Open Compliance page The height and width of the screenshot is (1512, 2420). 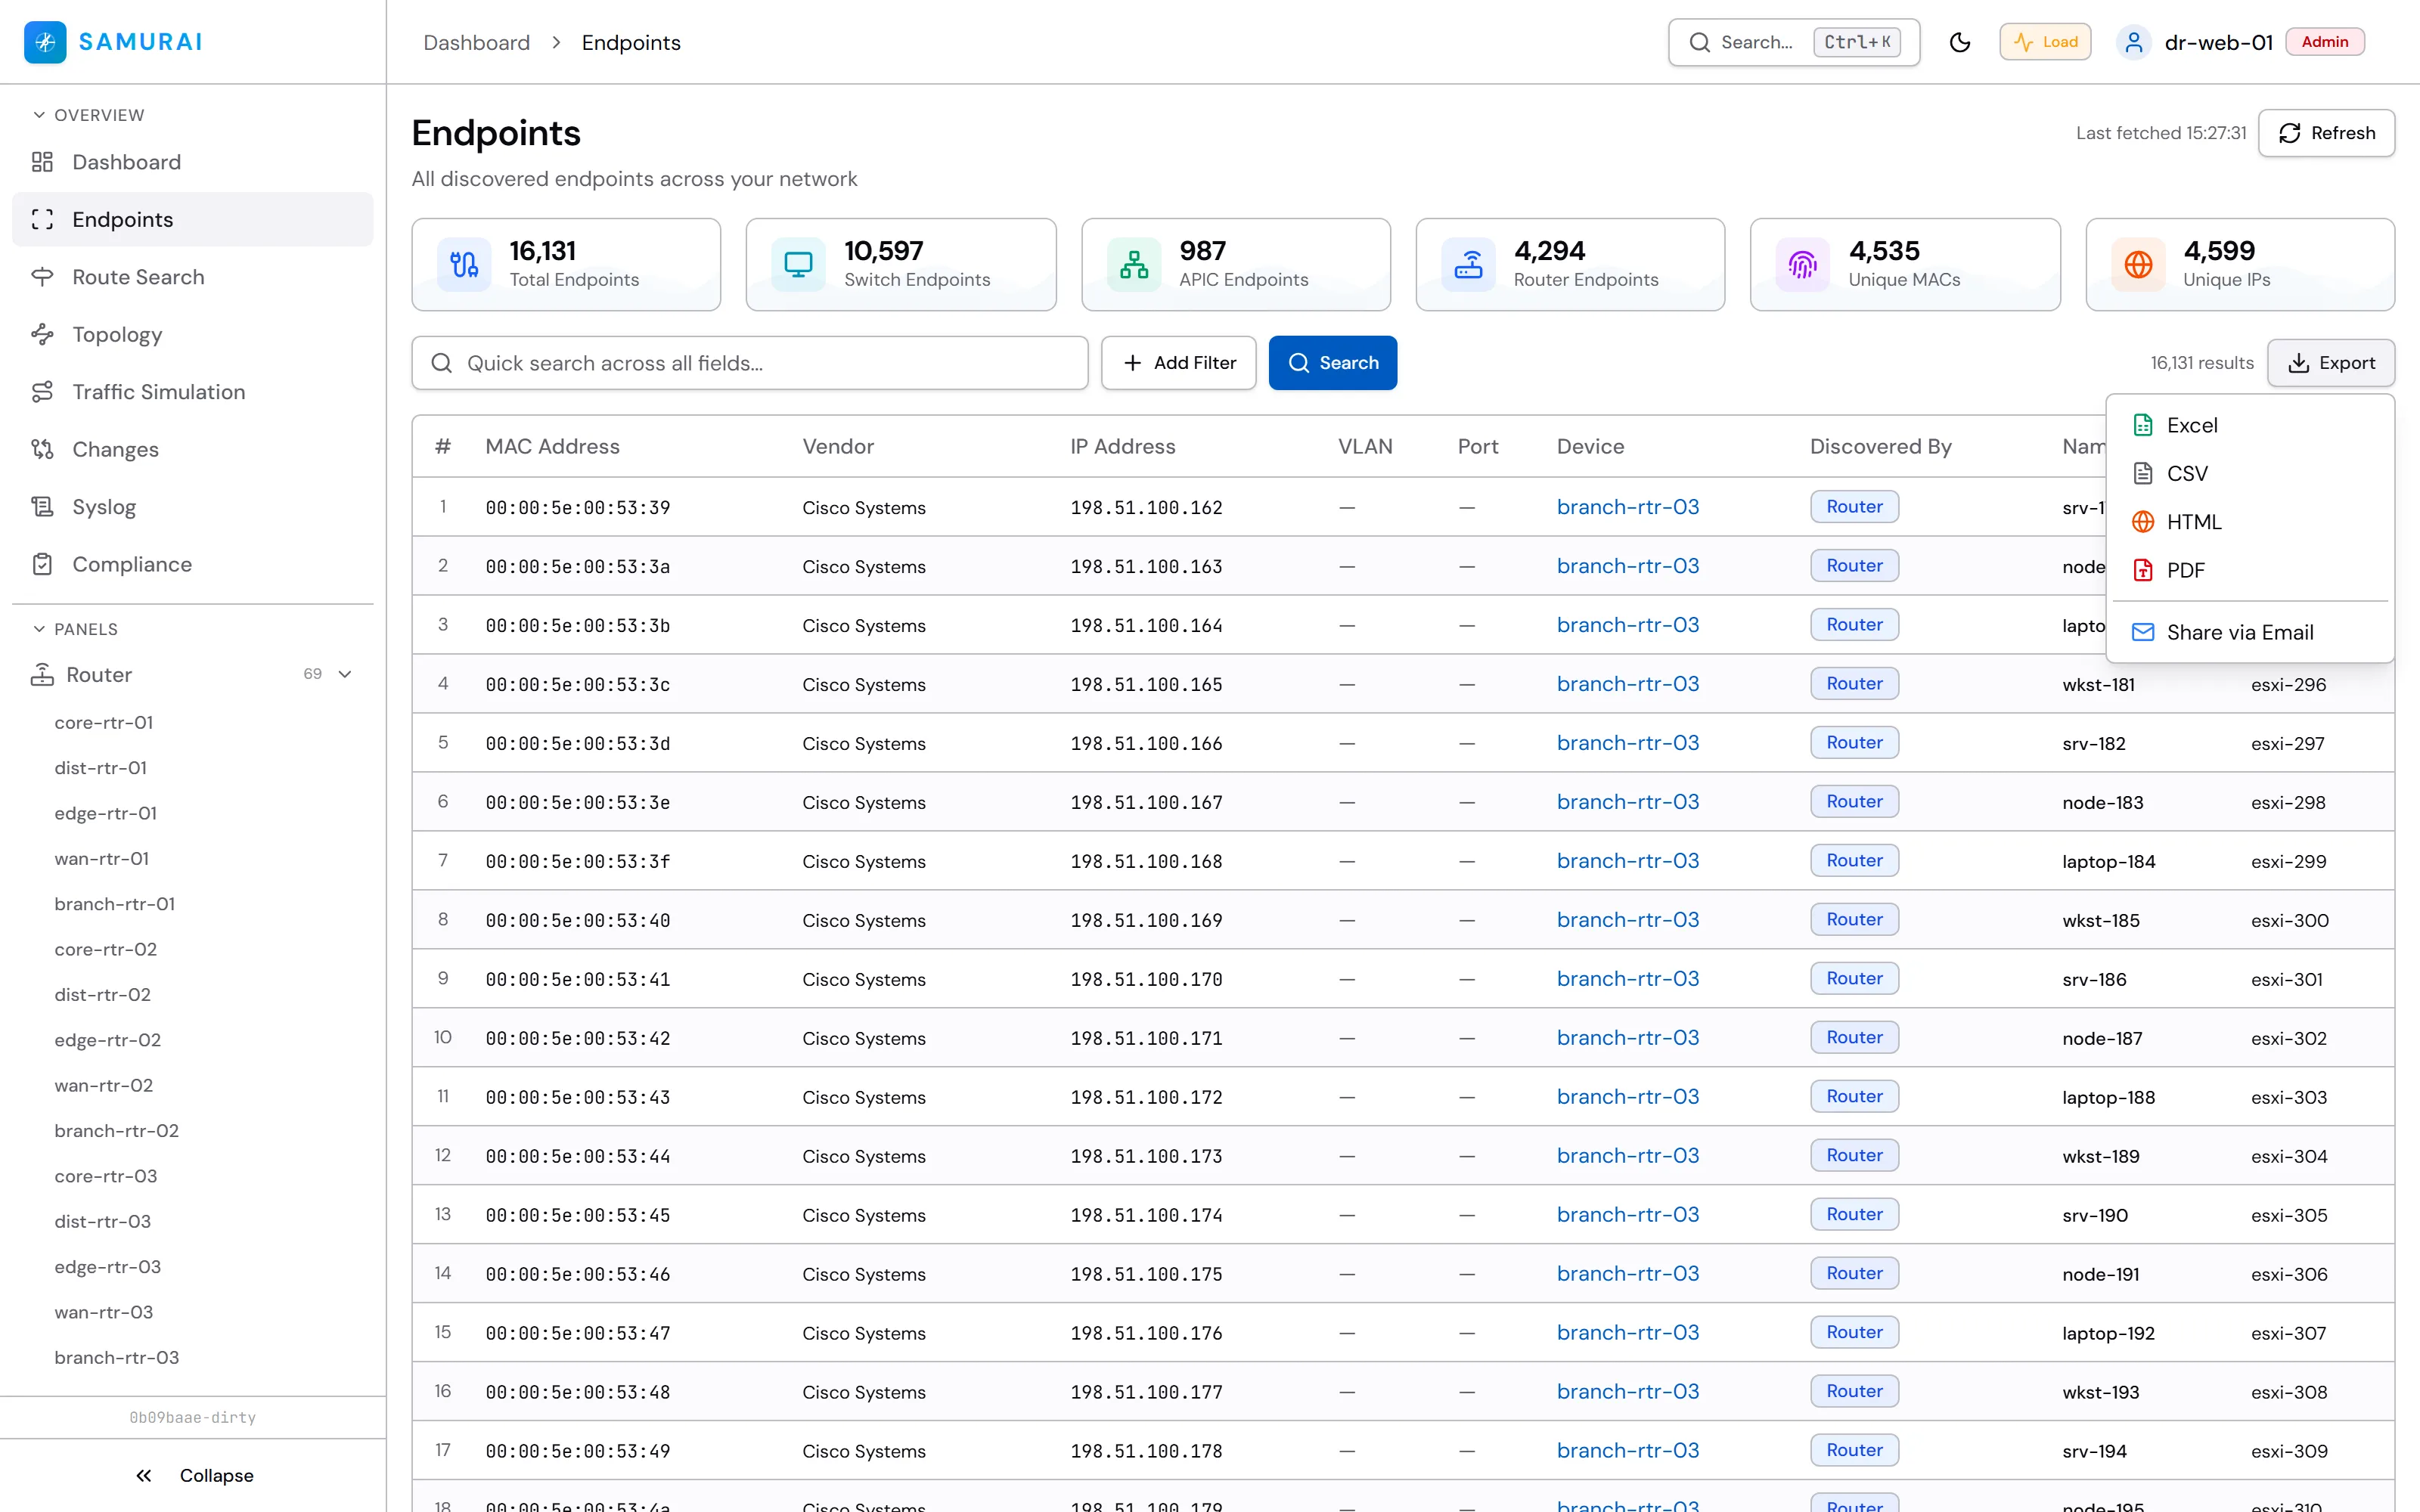click(x=193, y=564)
